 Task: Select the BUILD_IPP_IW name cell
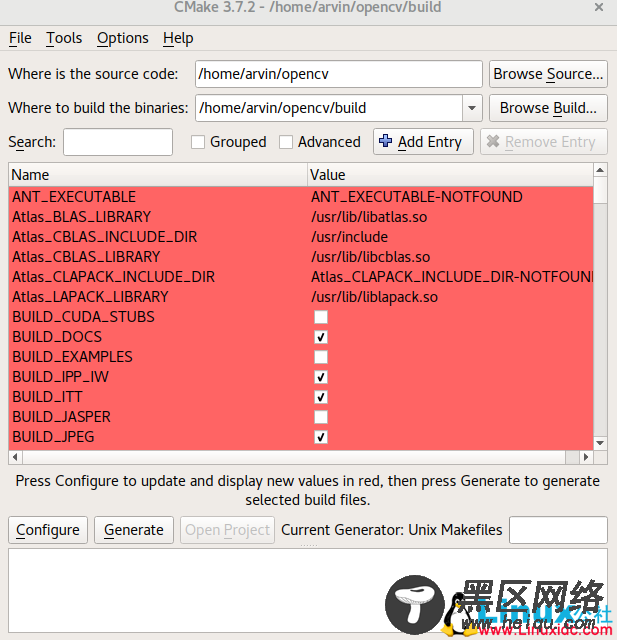tap(60, 377)
